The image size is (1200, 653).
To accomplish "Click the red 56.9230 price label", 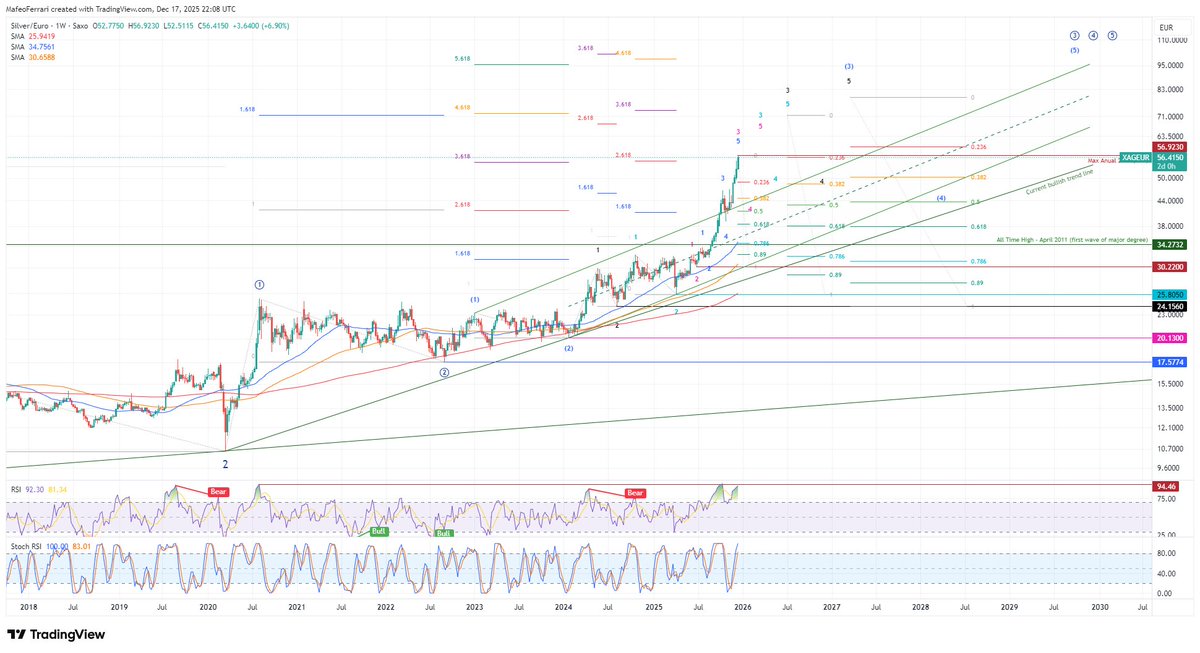I will pos(1169,146).
